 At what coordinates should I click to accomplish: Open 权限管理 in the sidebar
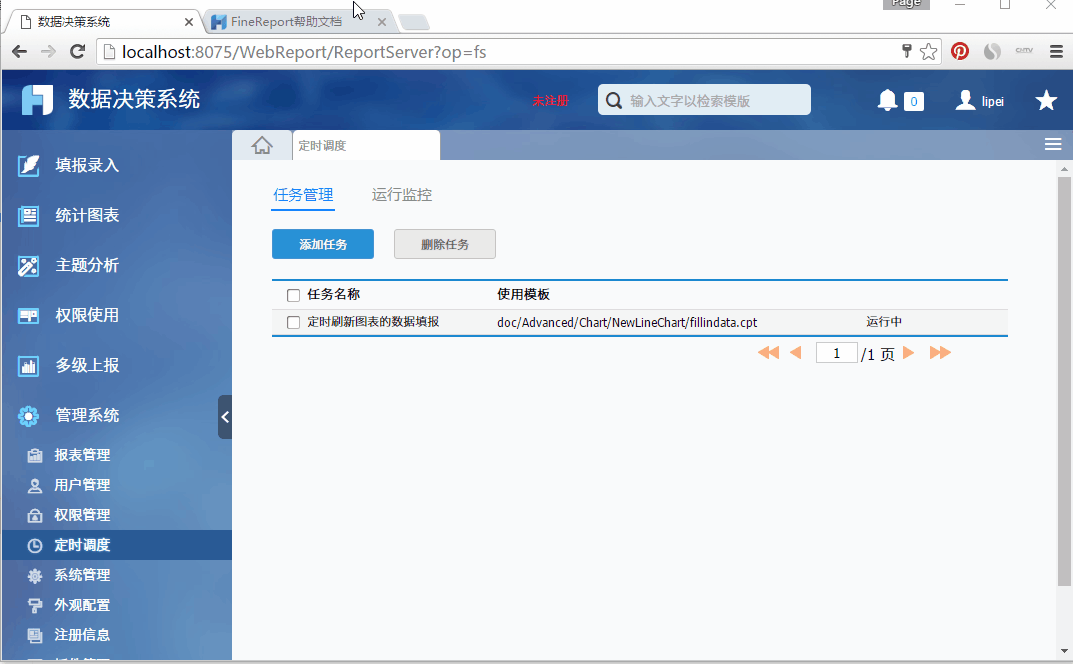[x=82, y=515]
